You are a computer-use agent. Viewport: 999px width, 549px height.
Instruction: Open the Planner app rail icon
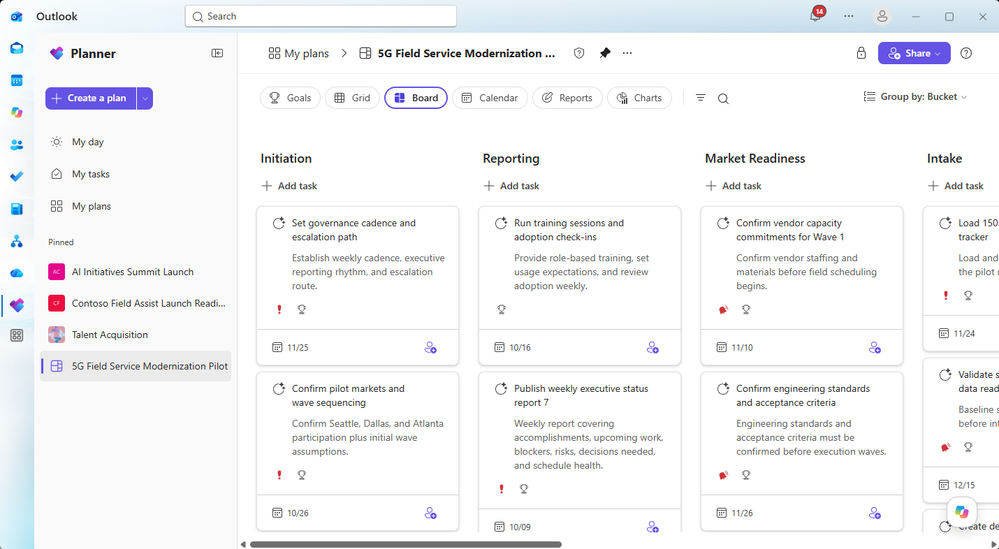click(x=17, y=305)
